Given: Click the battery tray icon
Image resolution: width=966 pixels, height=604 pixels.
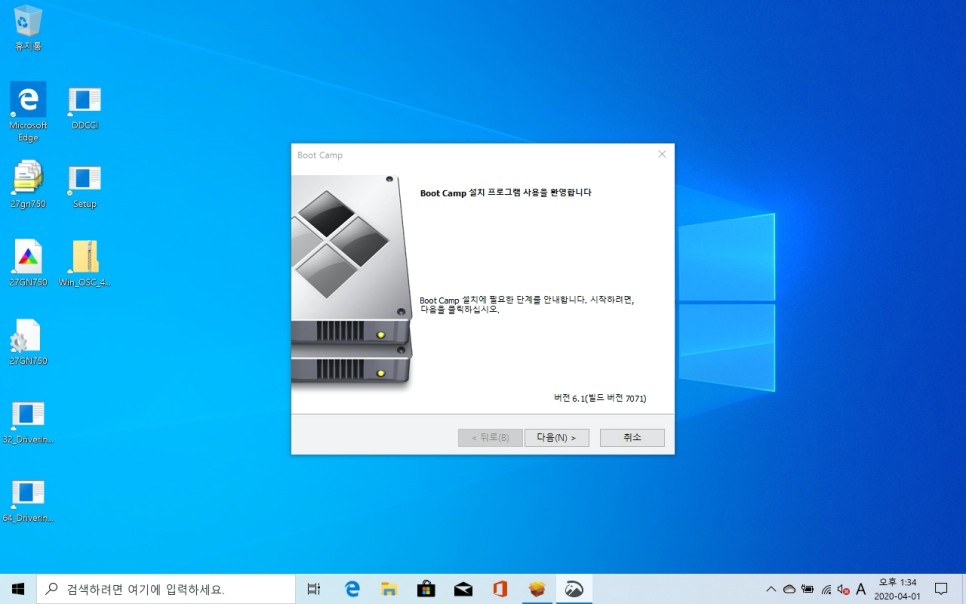Looking at the screenshot, I should pos(808,589).
